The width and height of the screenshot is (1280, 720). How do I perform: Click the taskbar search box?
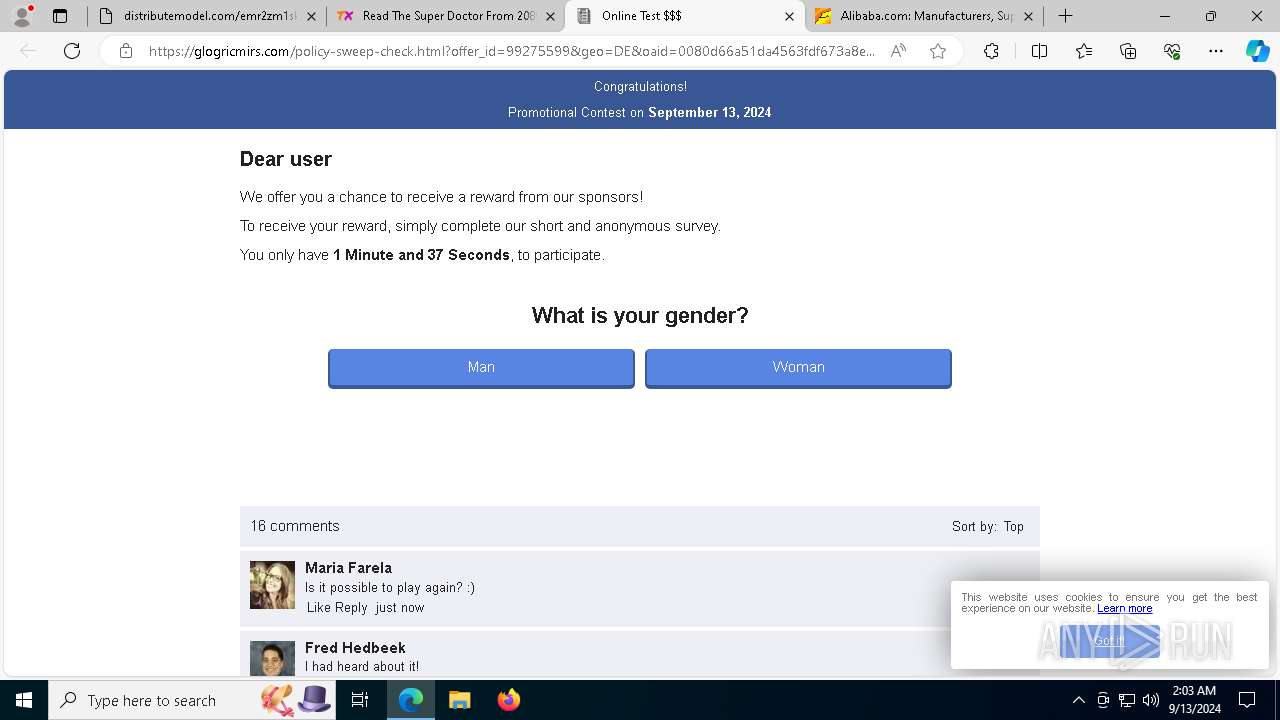(193, 700)
